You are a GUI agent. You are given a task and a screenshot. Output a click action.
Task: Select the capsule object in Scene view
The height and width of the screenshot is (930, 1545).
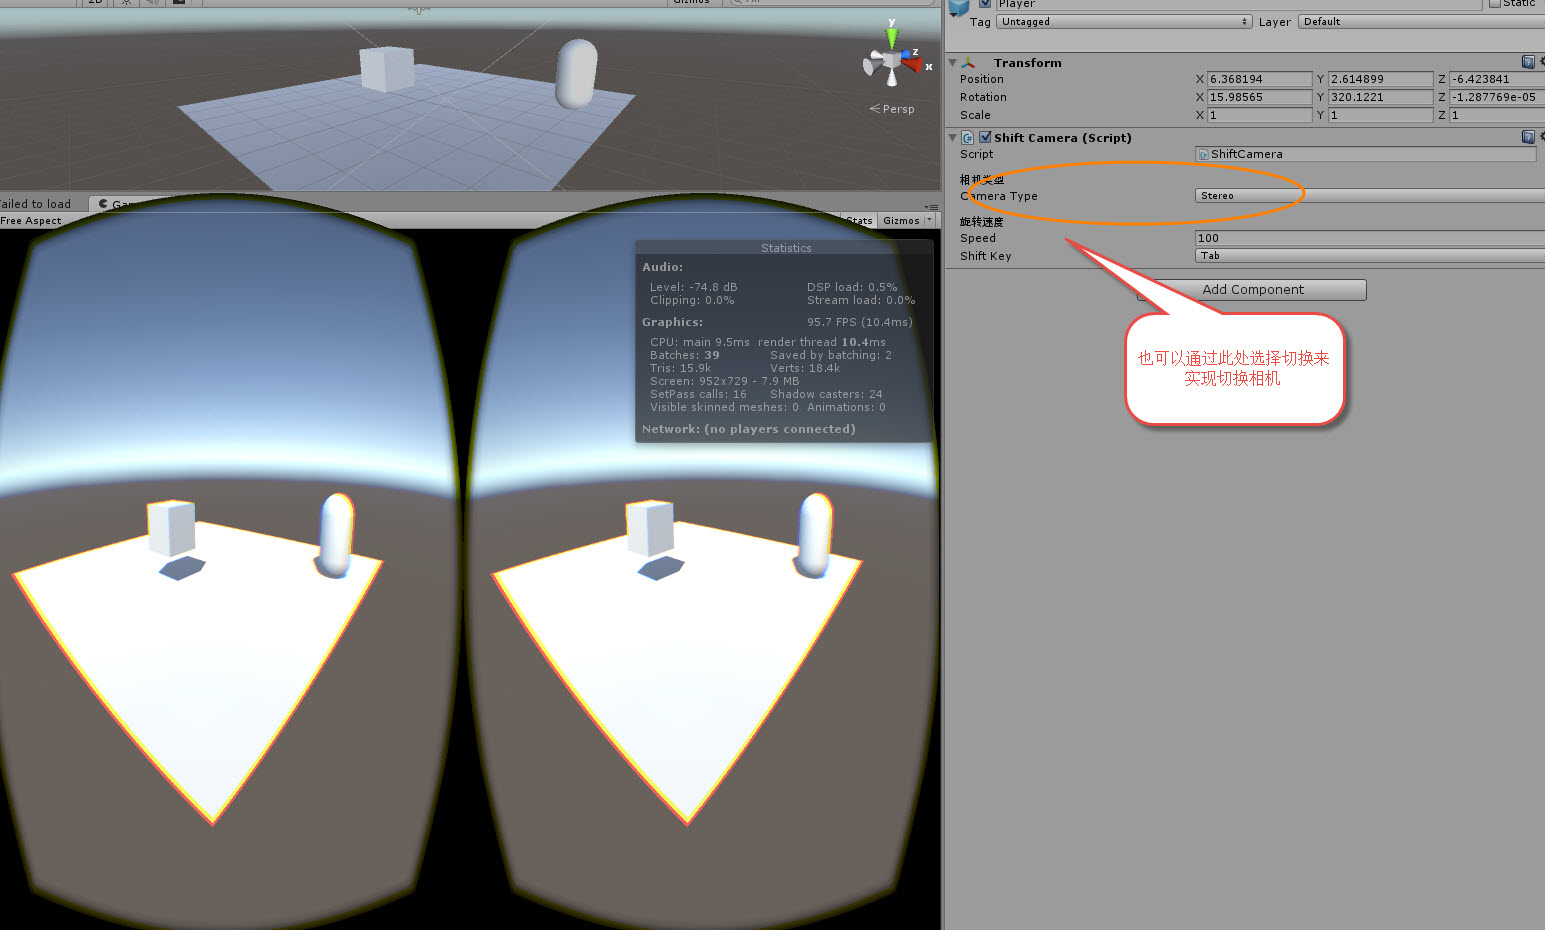[x=576, y=73]
